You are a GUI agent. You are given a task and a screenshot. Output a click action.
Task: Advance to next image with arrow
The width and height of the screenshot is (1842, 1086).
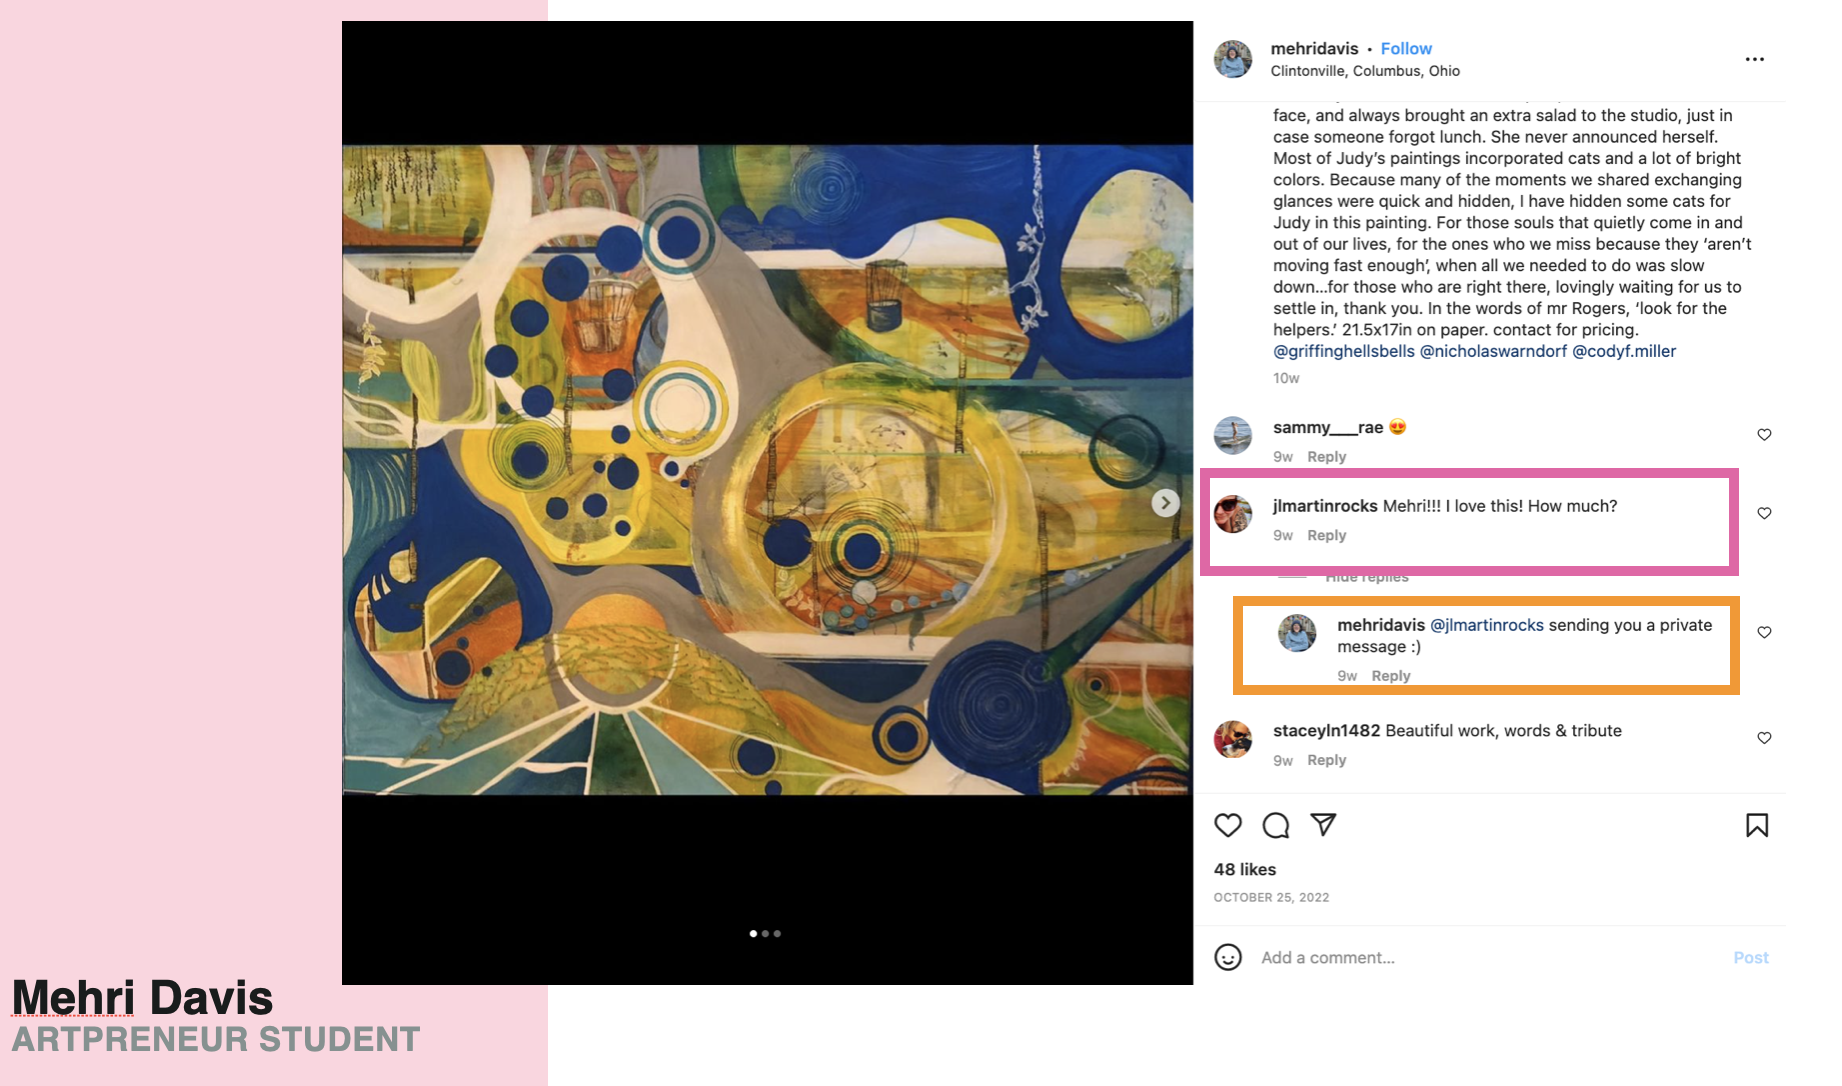click(x=1165, y=503)
